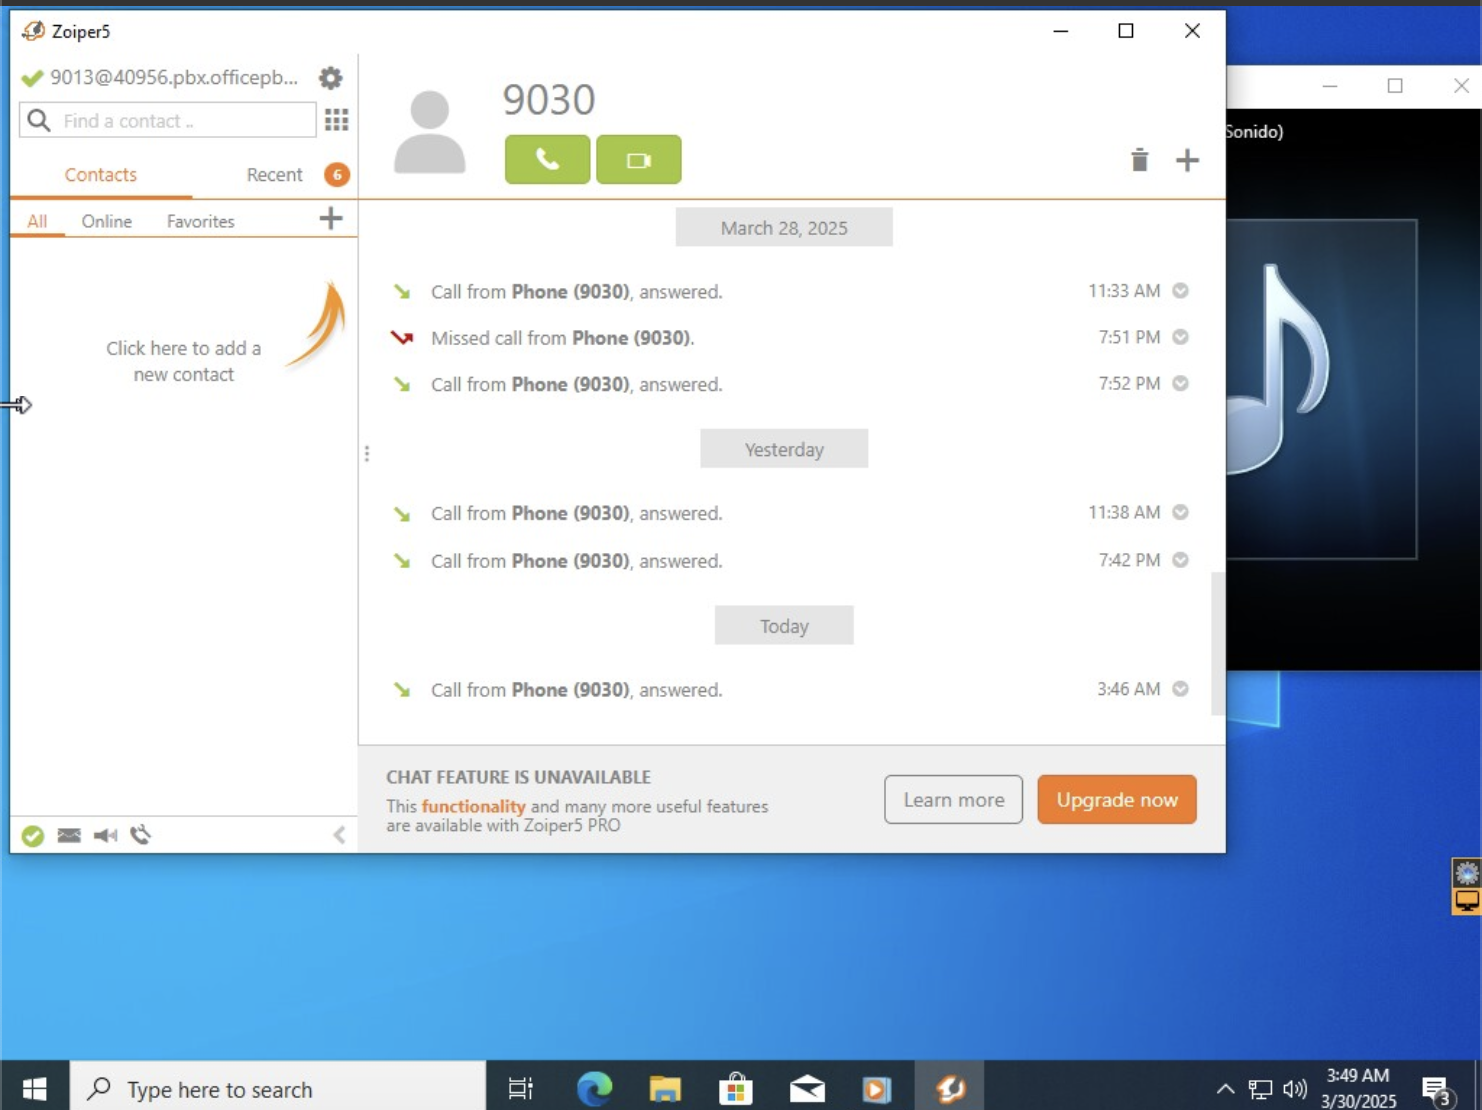The height and width of the screenshot is (1110, 1482).
Task: Click the music note artwork in media player
Action: [x=1322, y=389]
